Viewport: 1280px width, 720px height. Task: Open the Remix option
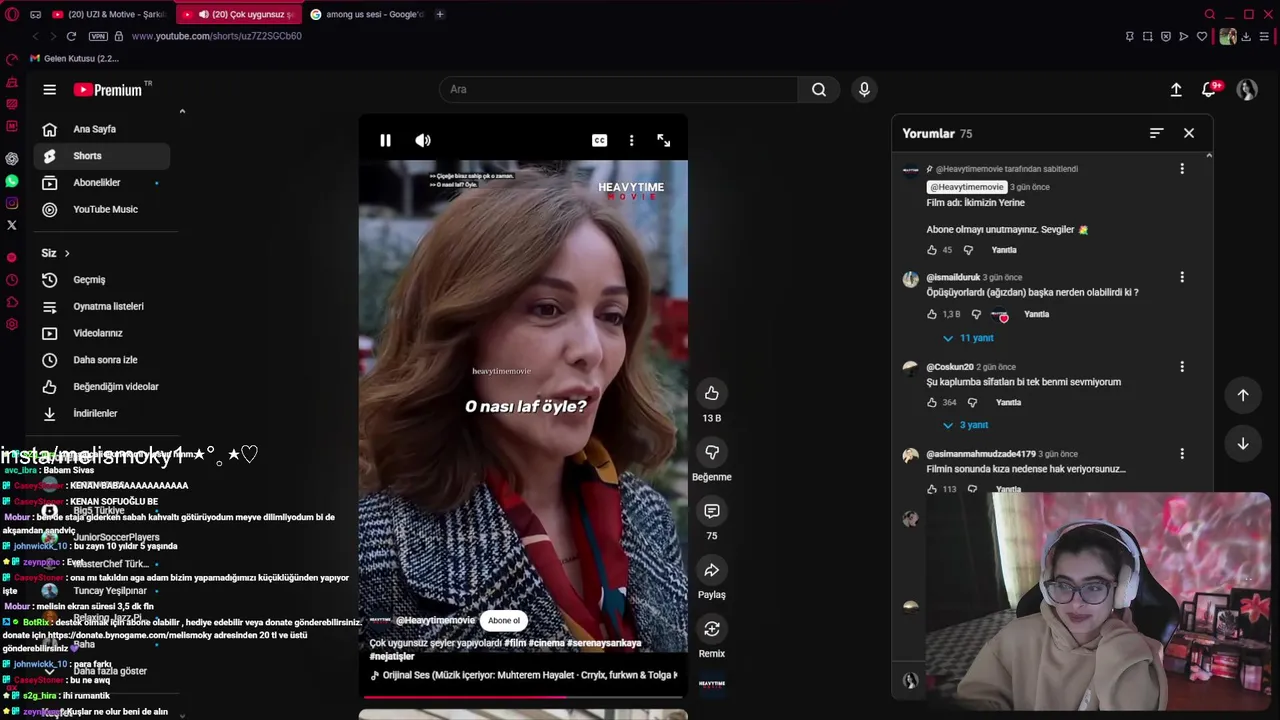[711, 629]
